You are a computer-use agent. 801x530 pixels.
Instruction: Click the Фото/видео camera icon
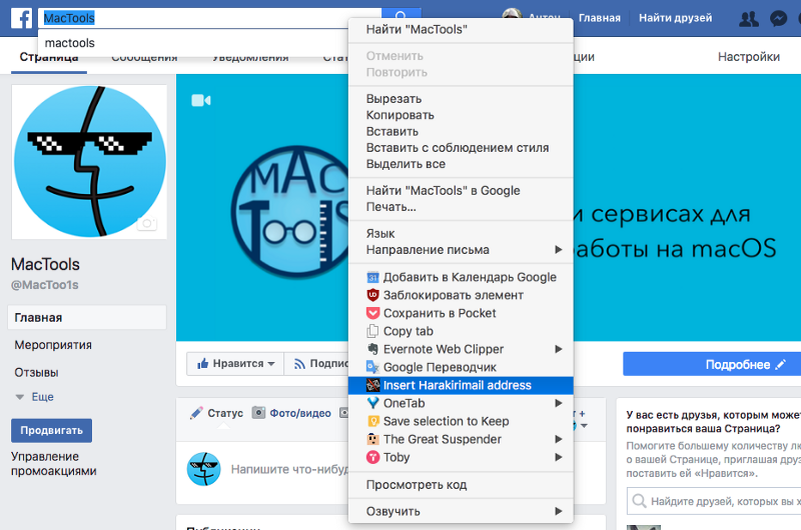258,413
